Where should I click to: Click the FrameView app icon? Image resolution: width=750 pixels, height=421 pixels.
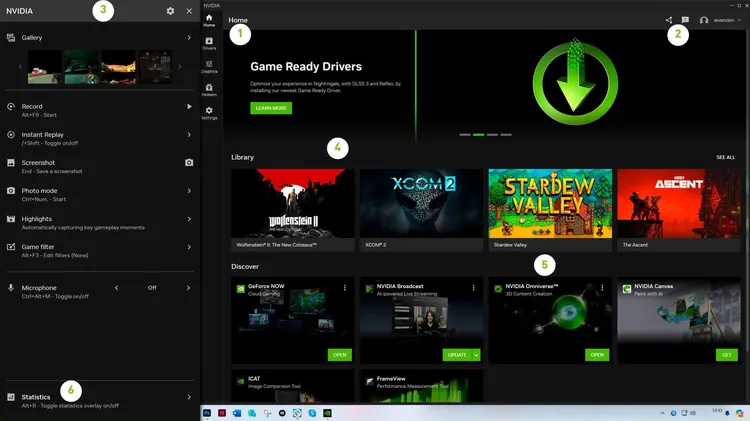tap(369, 381)
